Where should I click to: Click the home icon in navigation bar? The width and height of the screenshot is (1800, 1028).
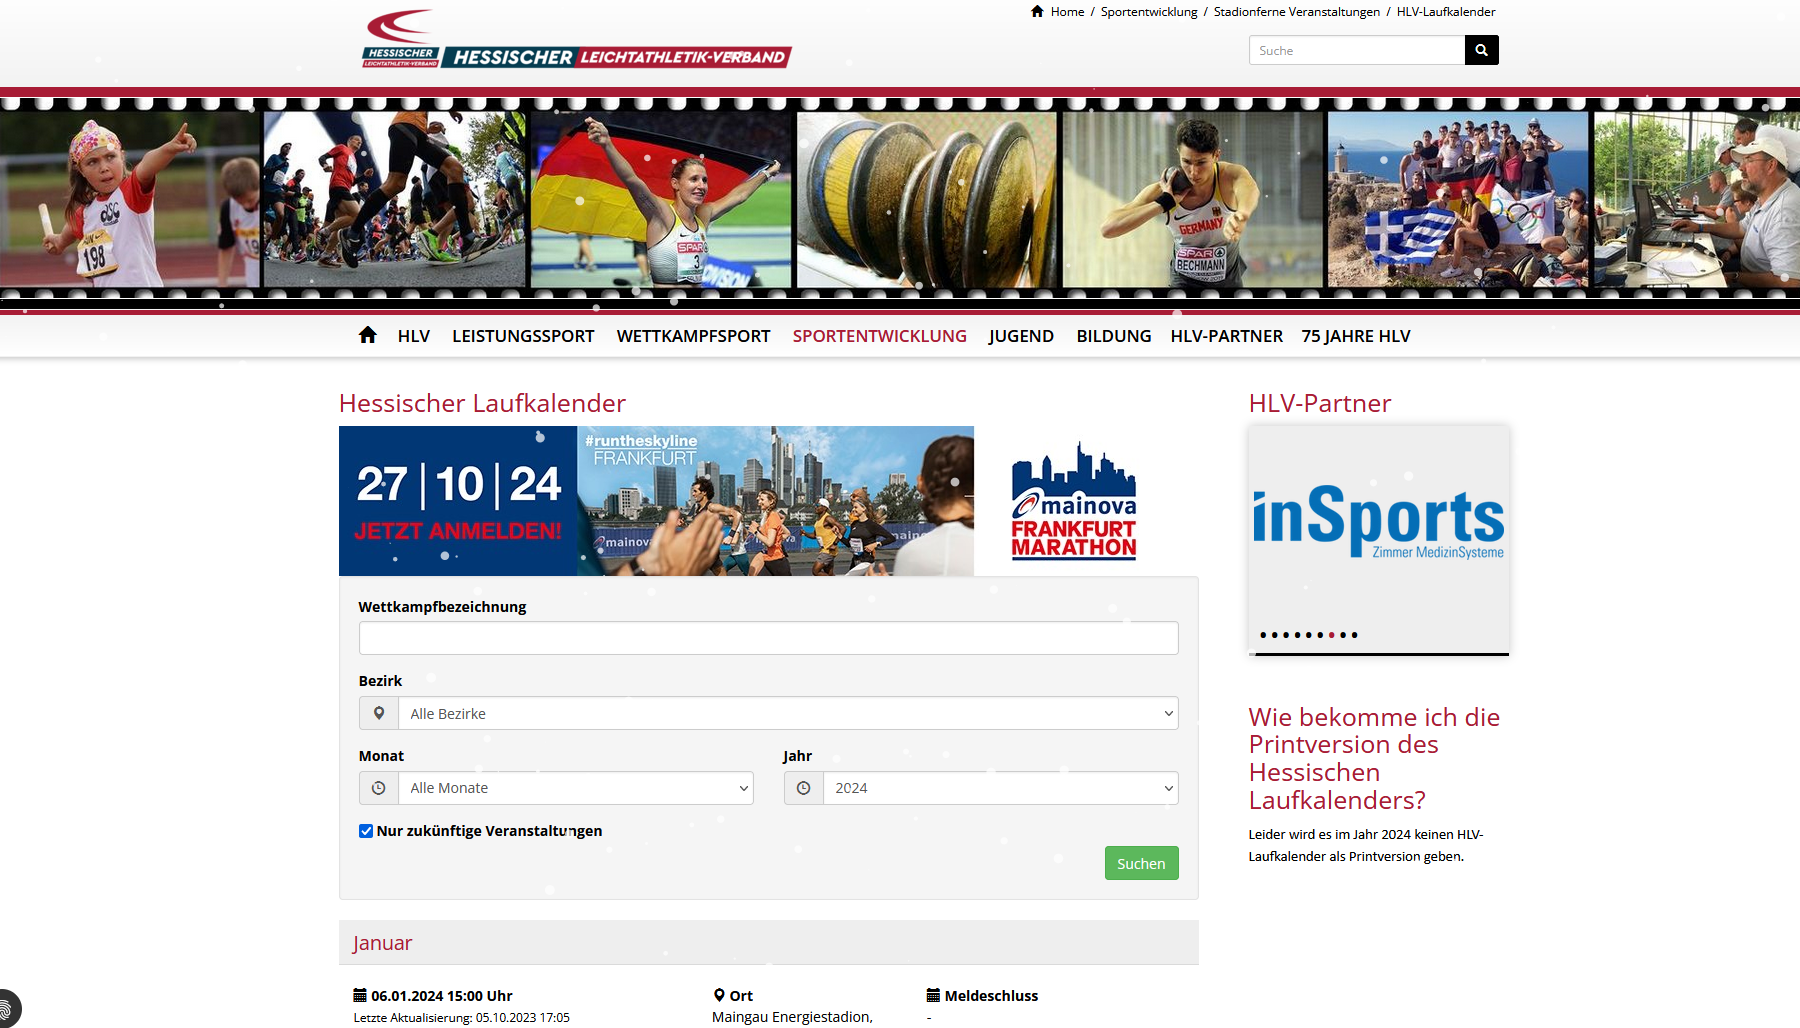[x=367, y=336]
